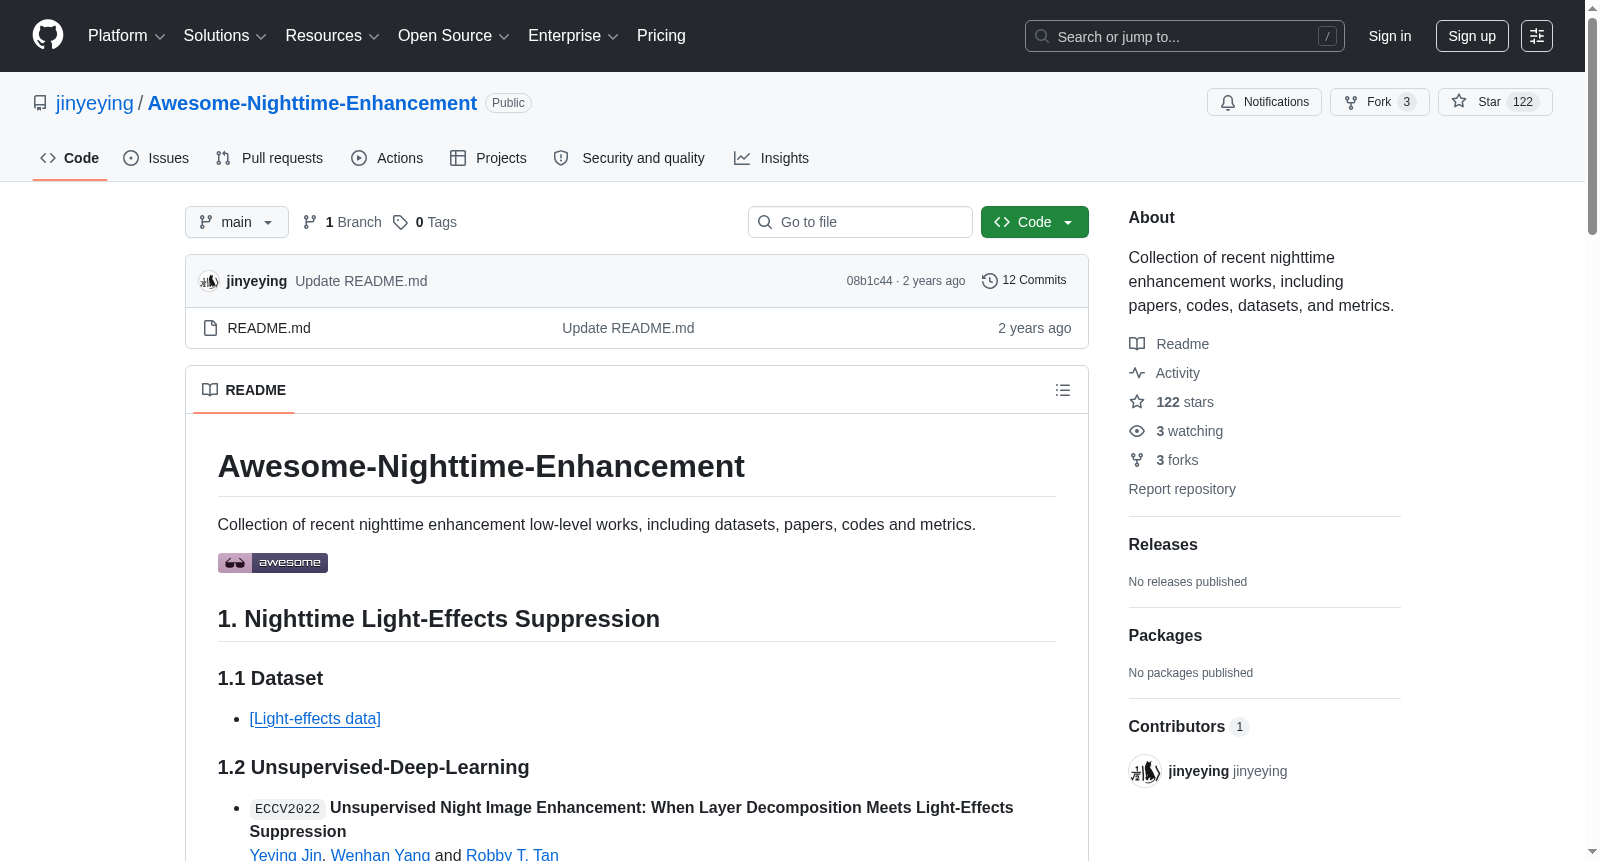Image resolution: width=1600 pixels, height=861 pixels.
Task: Open the Light-effects data link
Action: point(315,719)
